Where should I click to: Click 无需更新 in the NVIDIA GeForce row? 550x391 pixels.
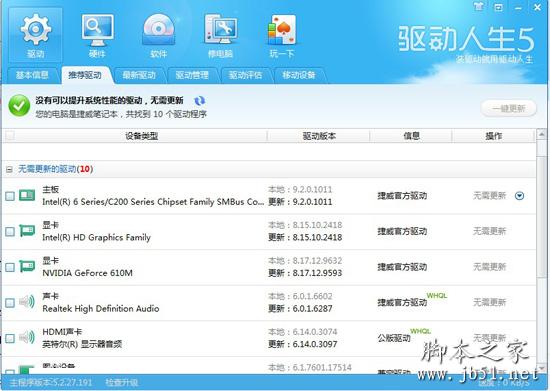pos(490,267)
